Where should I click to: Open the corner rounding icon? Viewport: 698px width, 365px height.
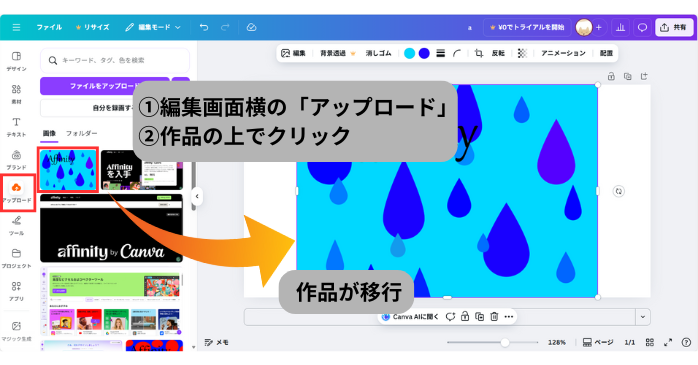point(457,53)
